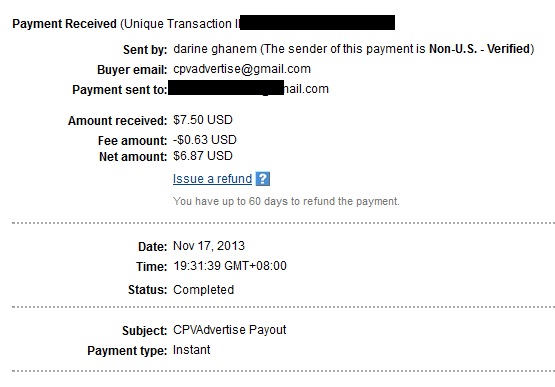Click the Non-U.S. - Verified status text
The width and height of the screenshot is (555, 387).
(480, 49)
